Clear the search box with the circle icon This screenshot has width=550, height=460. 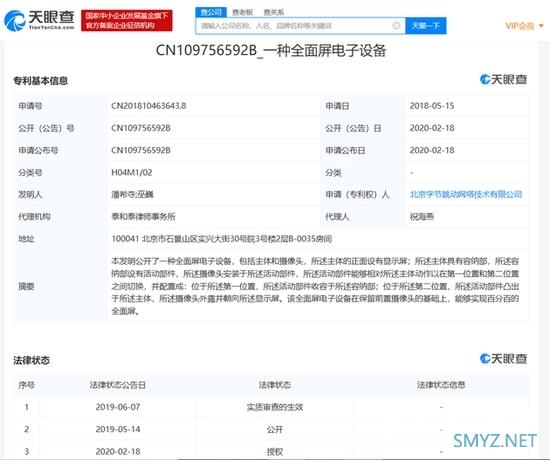(396, 25)
